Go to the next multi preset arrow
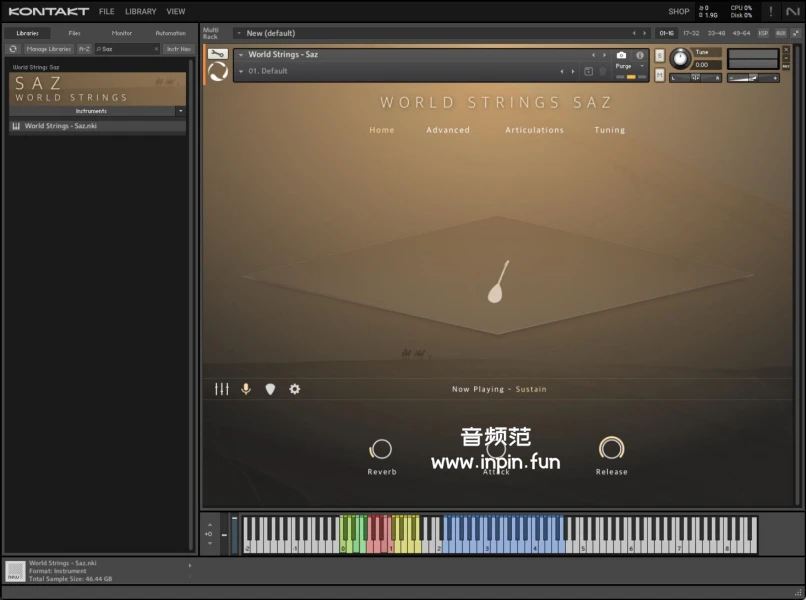The width and height of the screenshot is (806, 600). 645,33
